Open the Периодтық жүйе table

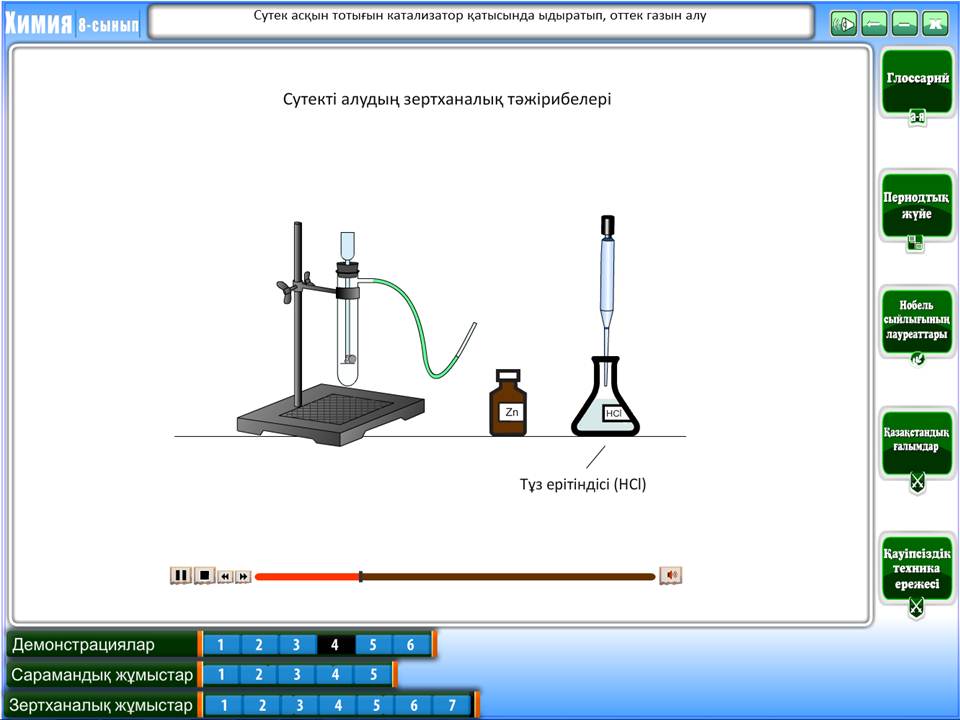[917, 205]
